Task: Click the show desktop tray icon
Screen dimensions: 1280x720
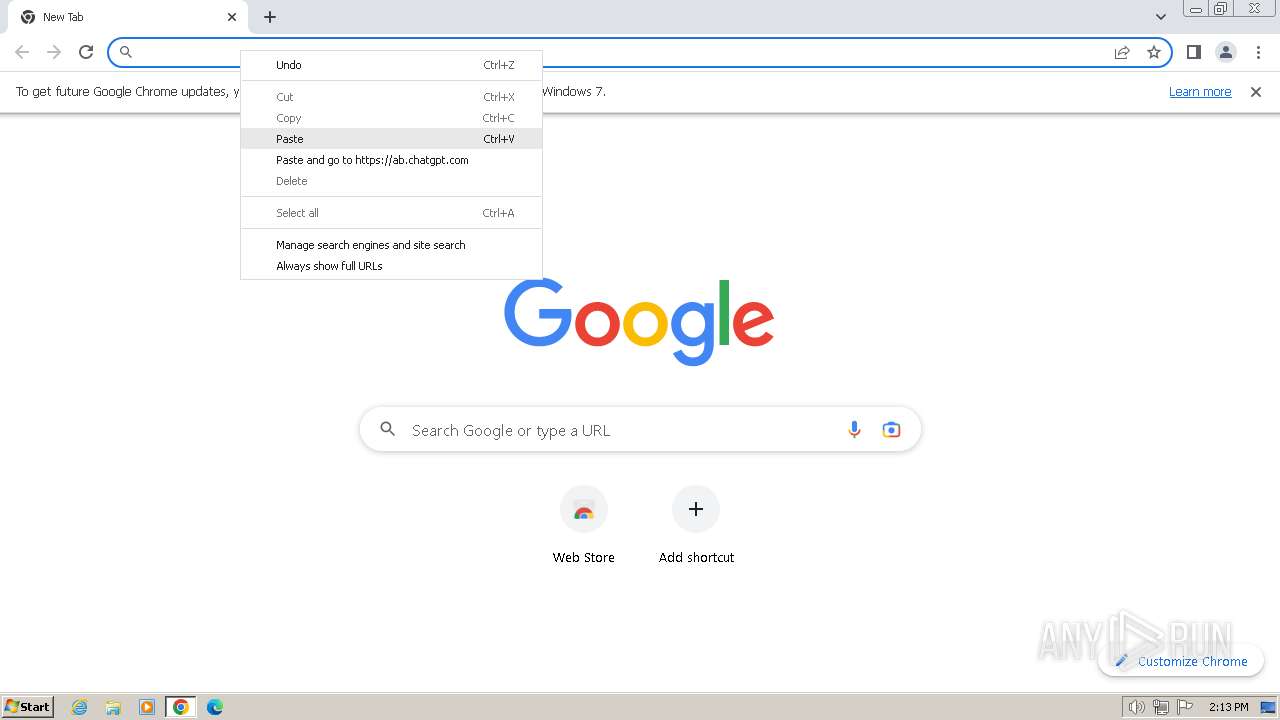Action: coord(1268,707)
